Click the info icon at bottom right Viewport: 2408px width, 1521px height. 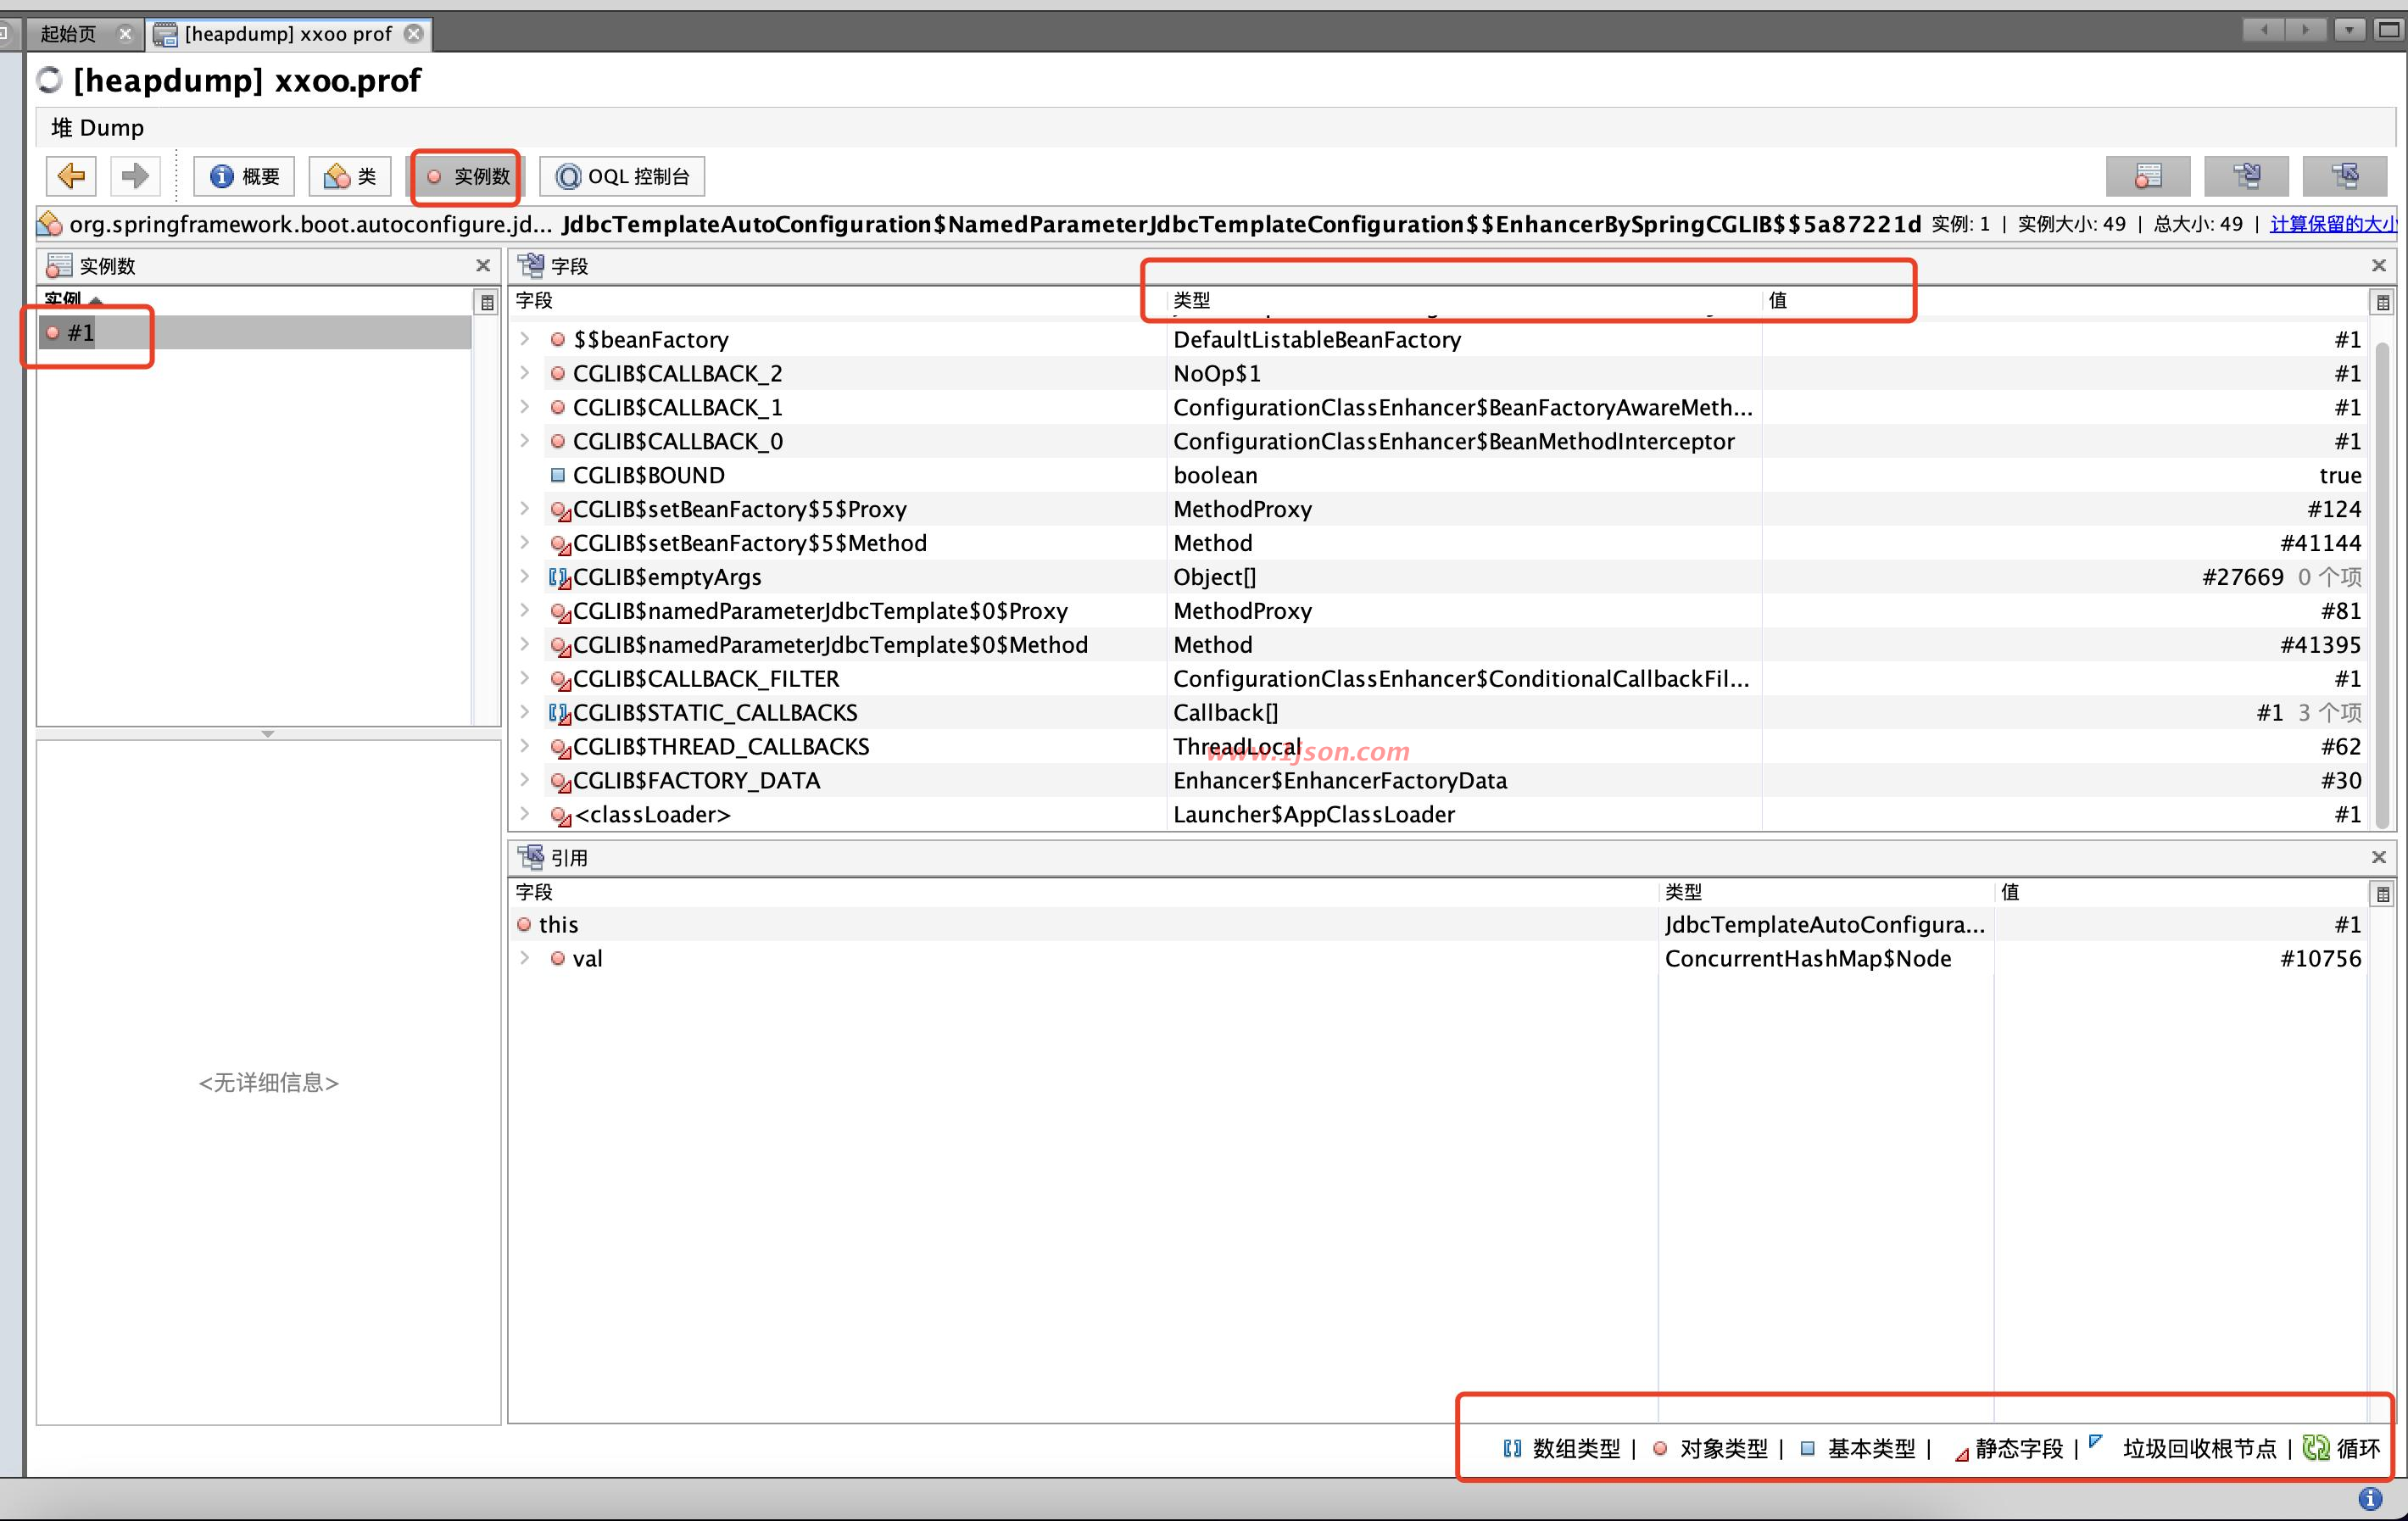2369,1498
